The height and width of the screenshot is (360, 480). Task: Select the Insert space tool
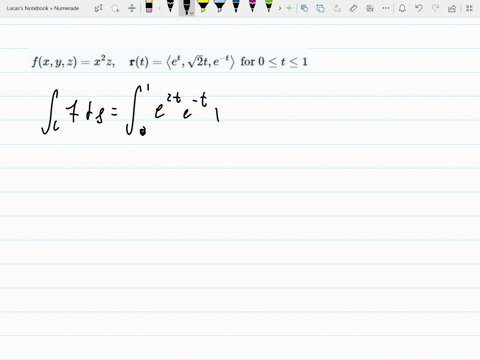coord(132,8)
